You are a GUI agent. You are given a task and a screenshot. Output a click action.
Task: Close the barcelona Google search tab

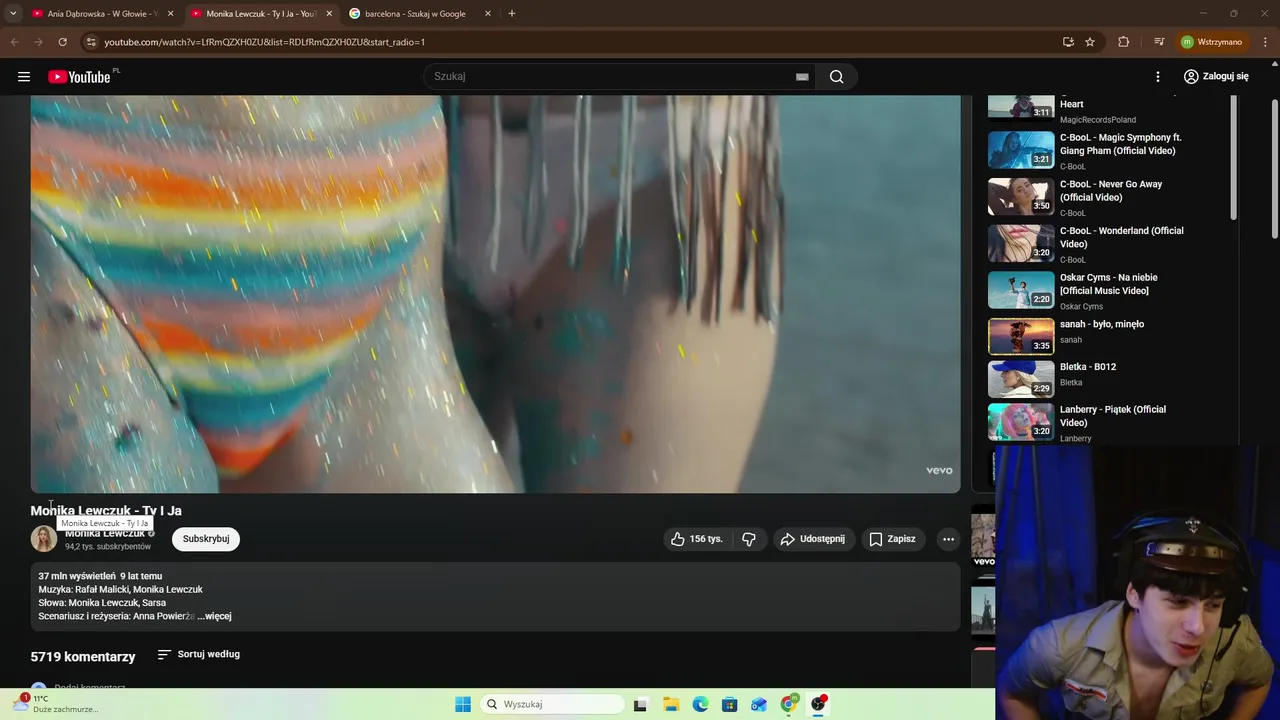(x=488, y=14)
